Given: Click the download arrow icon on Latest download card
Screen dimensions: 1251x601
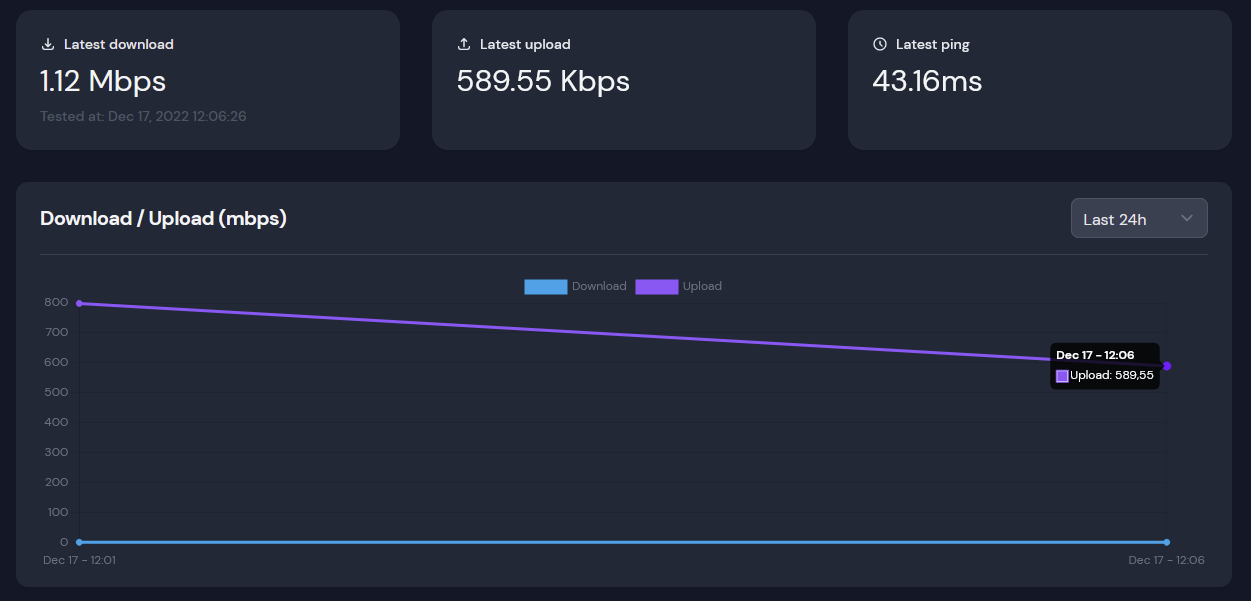Looking at the screenshot, I should [x=48, y=43].
